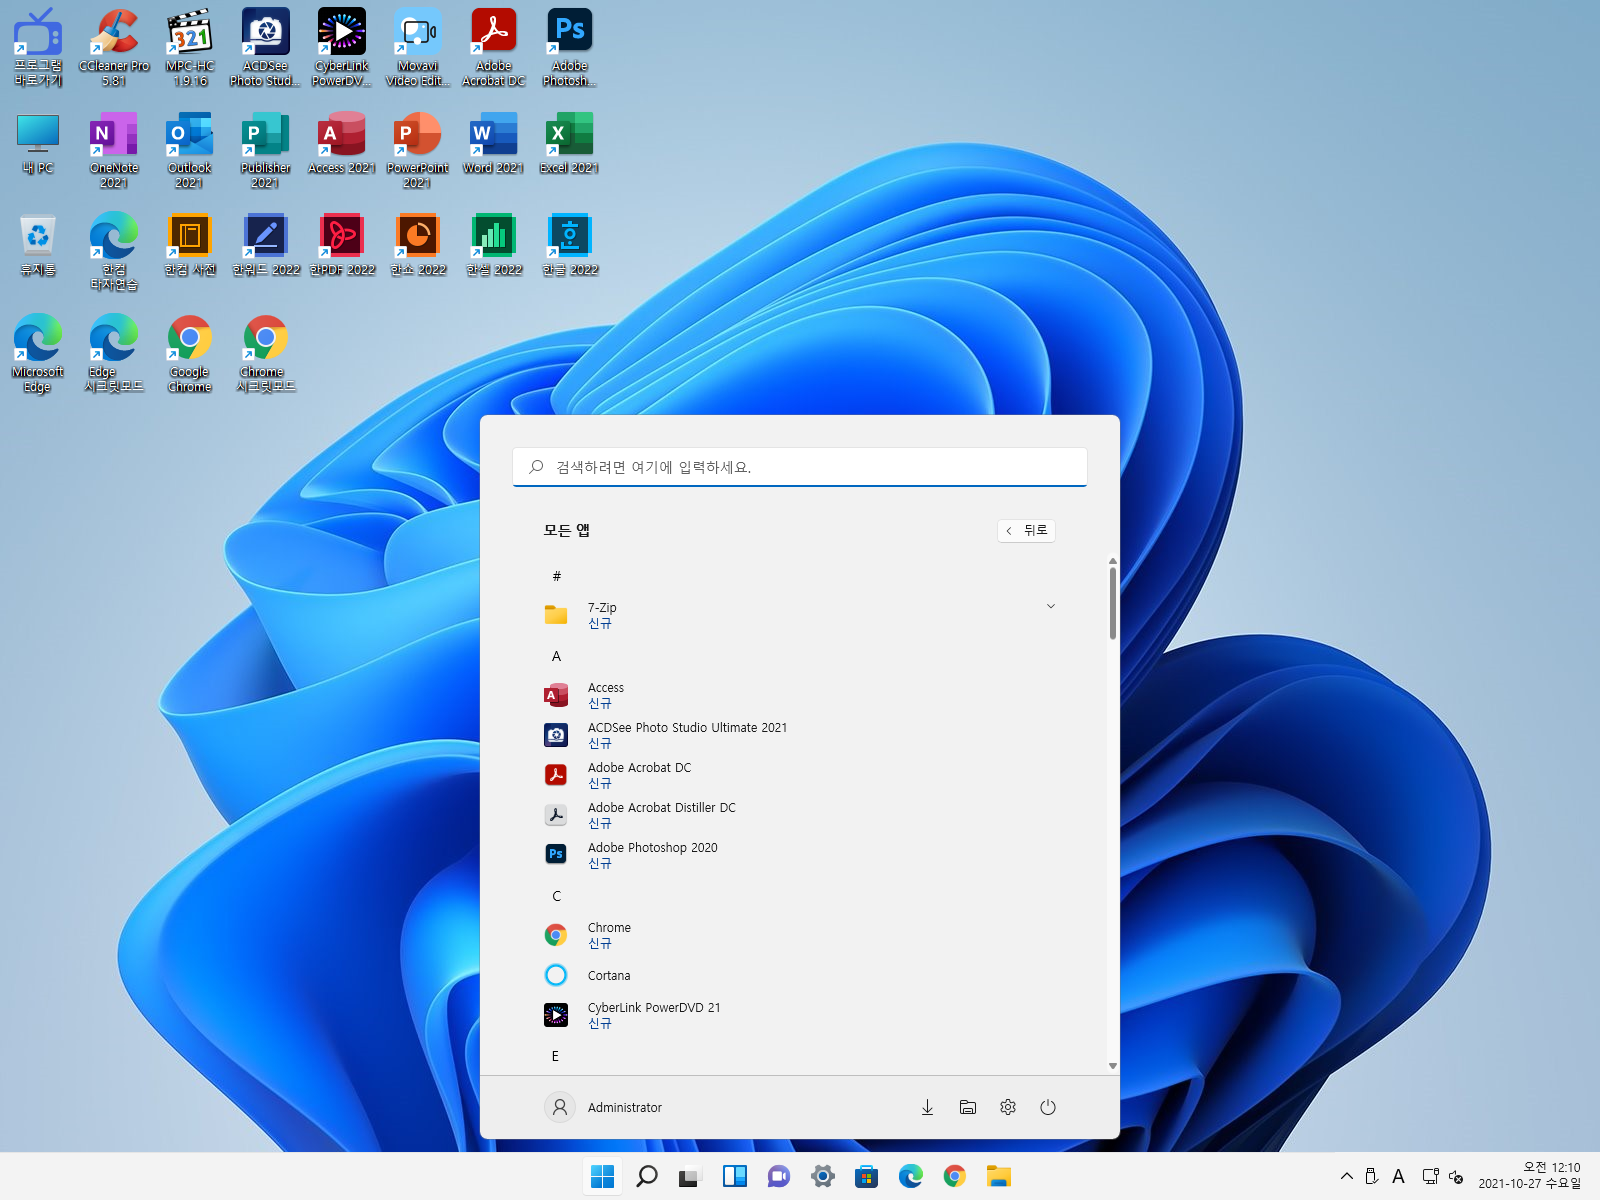This screenshot has width=1600, height=1200.
Task: Select the Outlook 2021 desktop icon
Action: click(x=190, y=150)
